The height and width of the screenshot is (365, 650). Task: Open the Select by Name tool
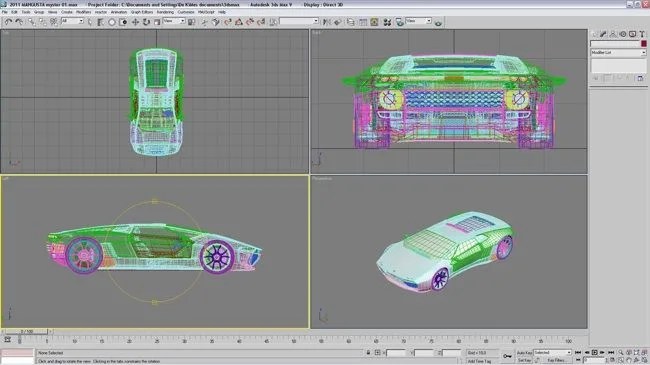101,22
